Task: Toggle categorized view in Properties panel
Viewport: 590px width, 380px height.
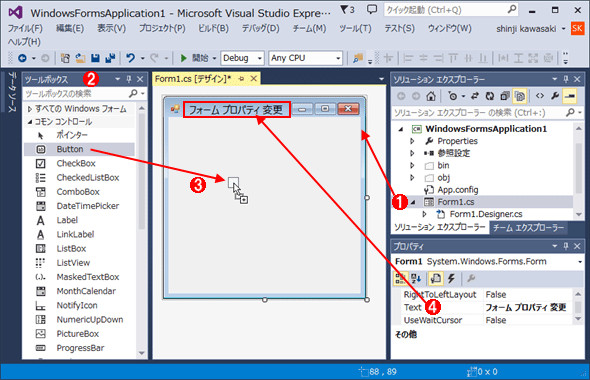Action: [400, 278]
